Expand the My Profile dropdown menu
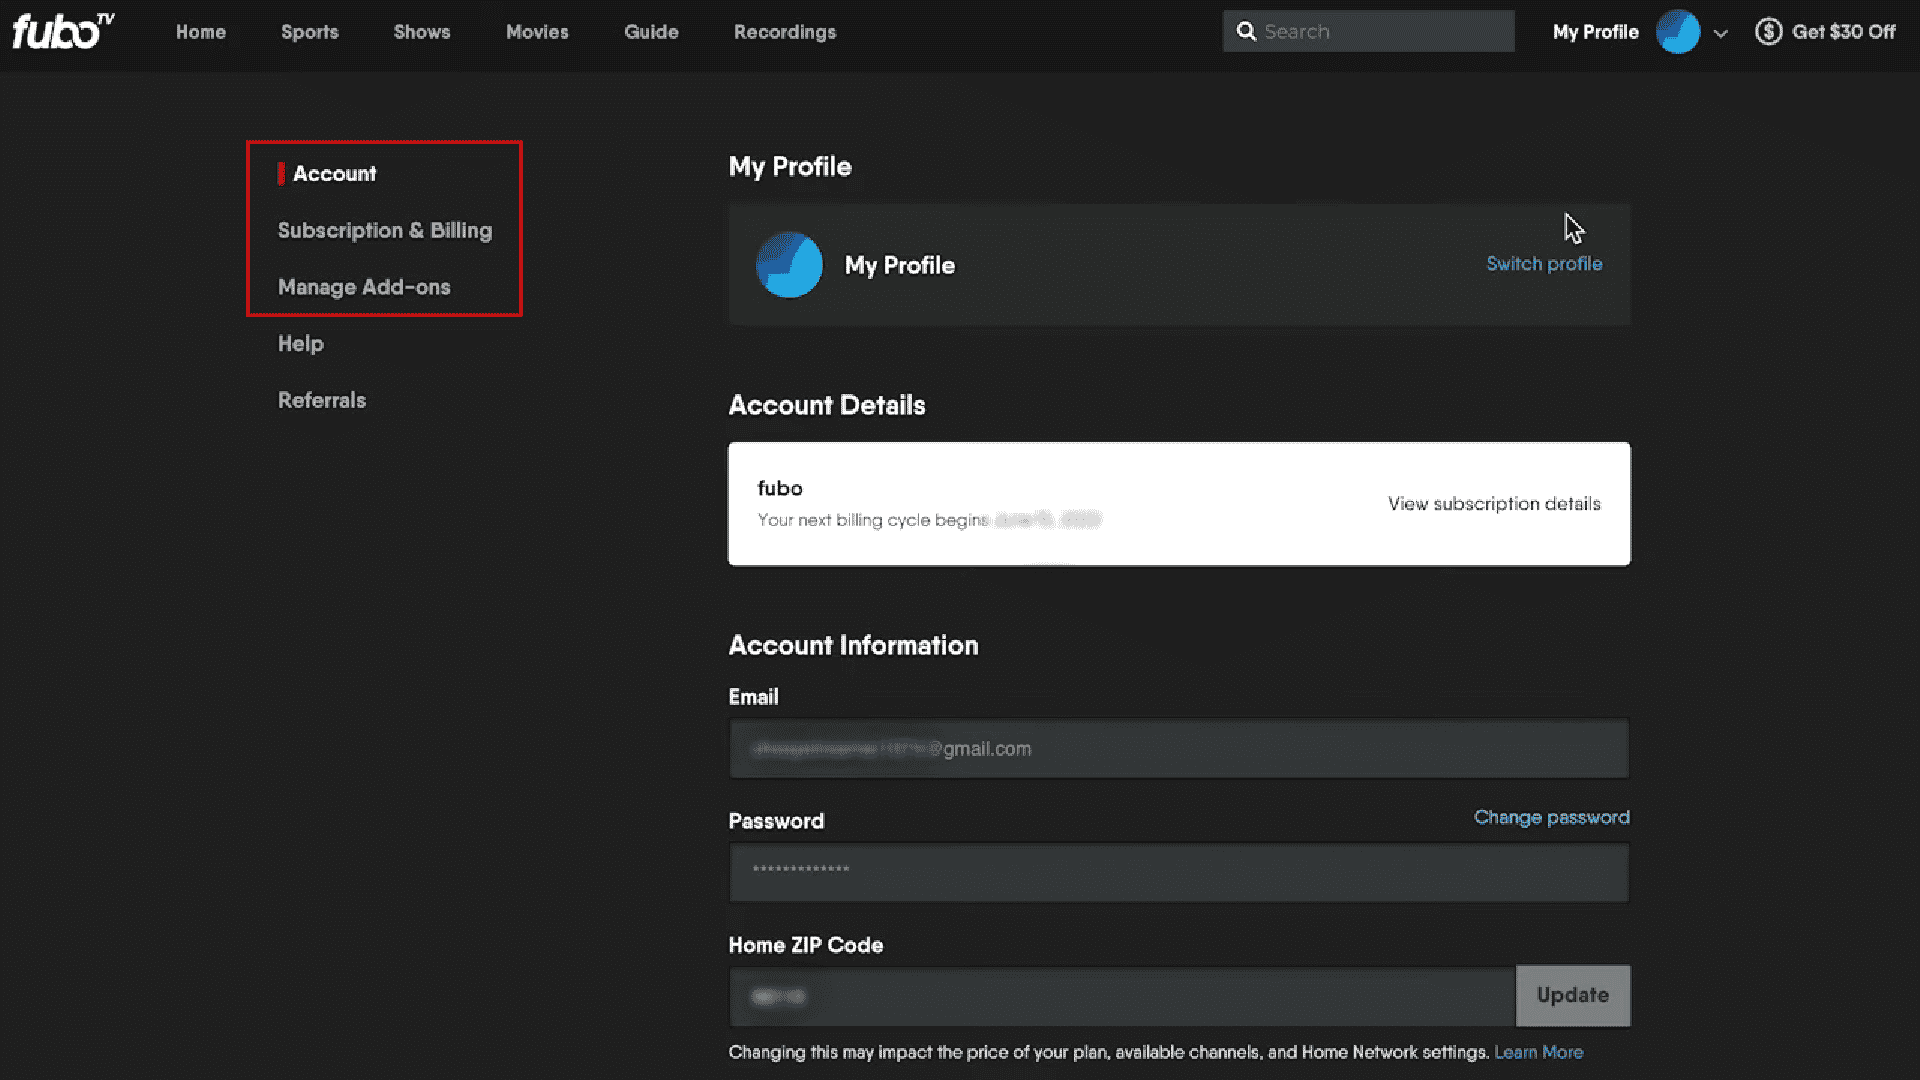Screen dimensions: 1920x1080 pos(1721,32)
